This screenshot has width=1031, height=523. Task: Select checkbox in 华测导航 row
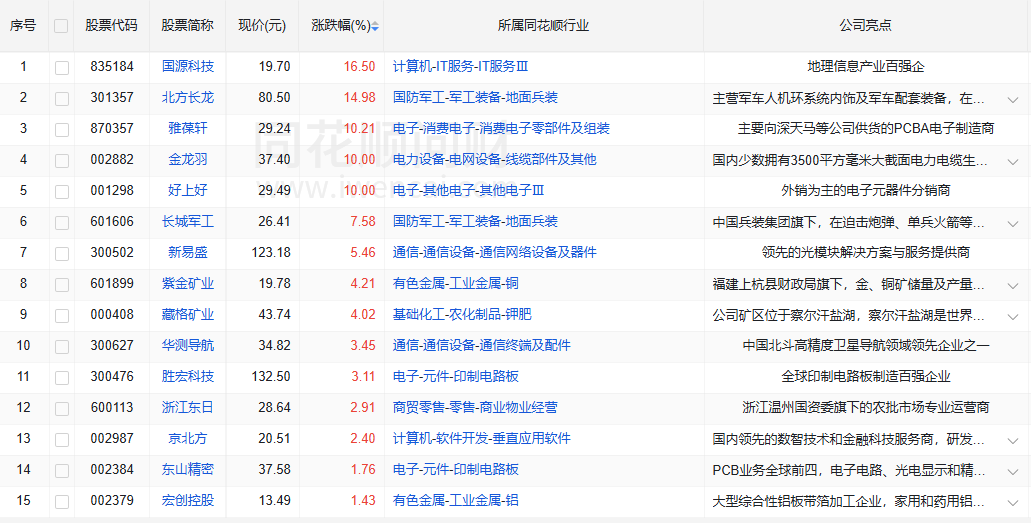pos(62,347)
